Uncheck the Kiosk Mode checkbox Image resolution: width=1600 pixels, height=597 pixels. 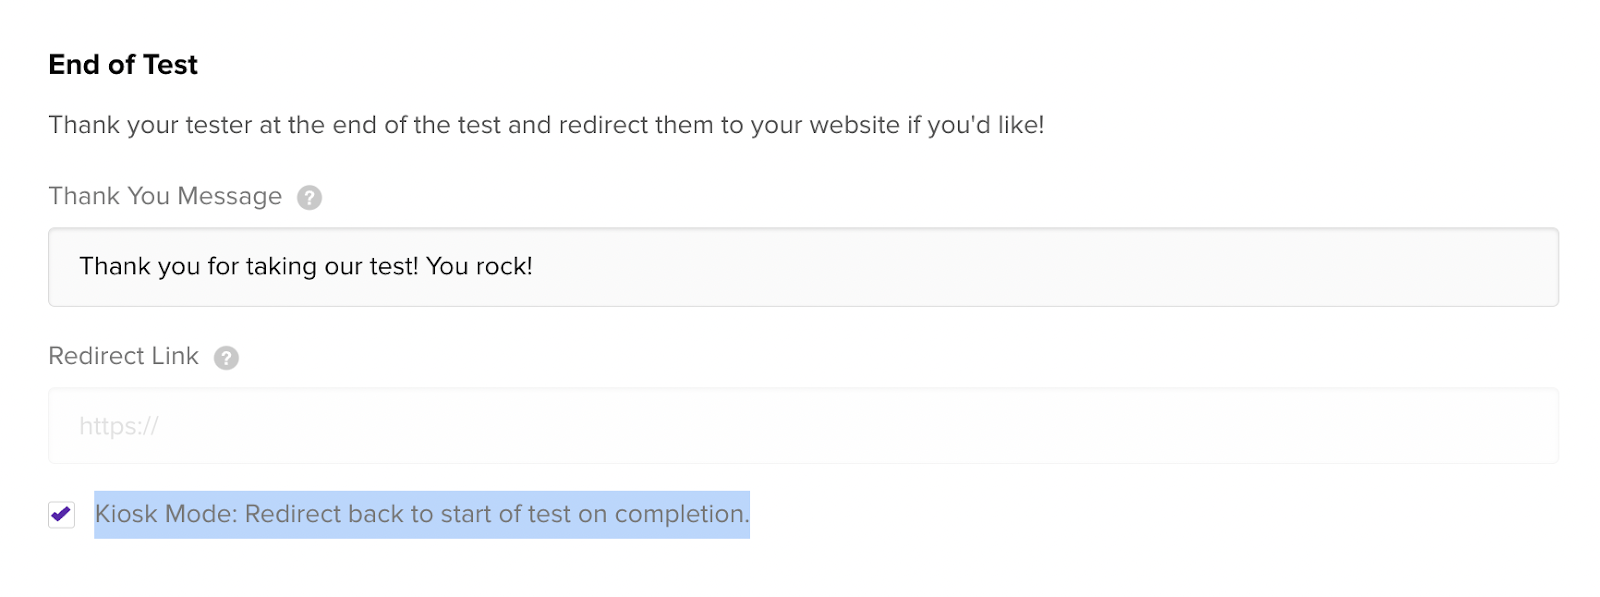pyautogui.click(x=61, y=515)
